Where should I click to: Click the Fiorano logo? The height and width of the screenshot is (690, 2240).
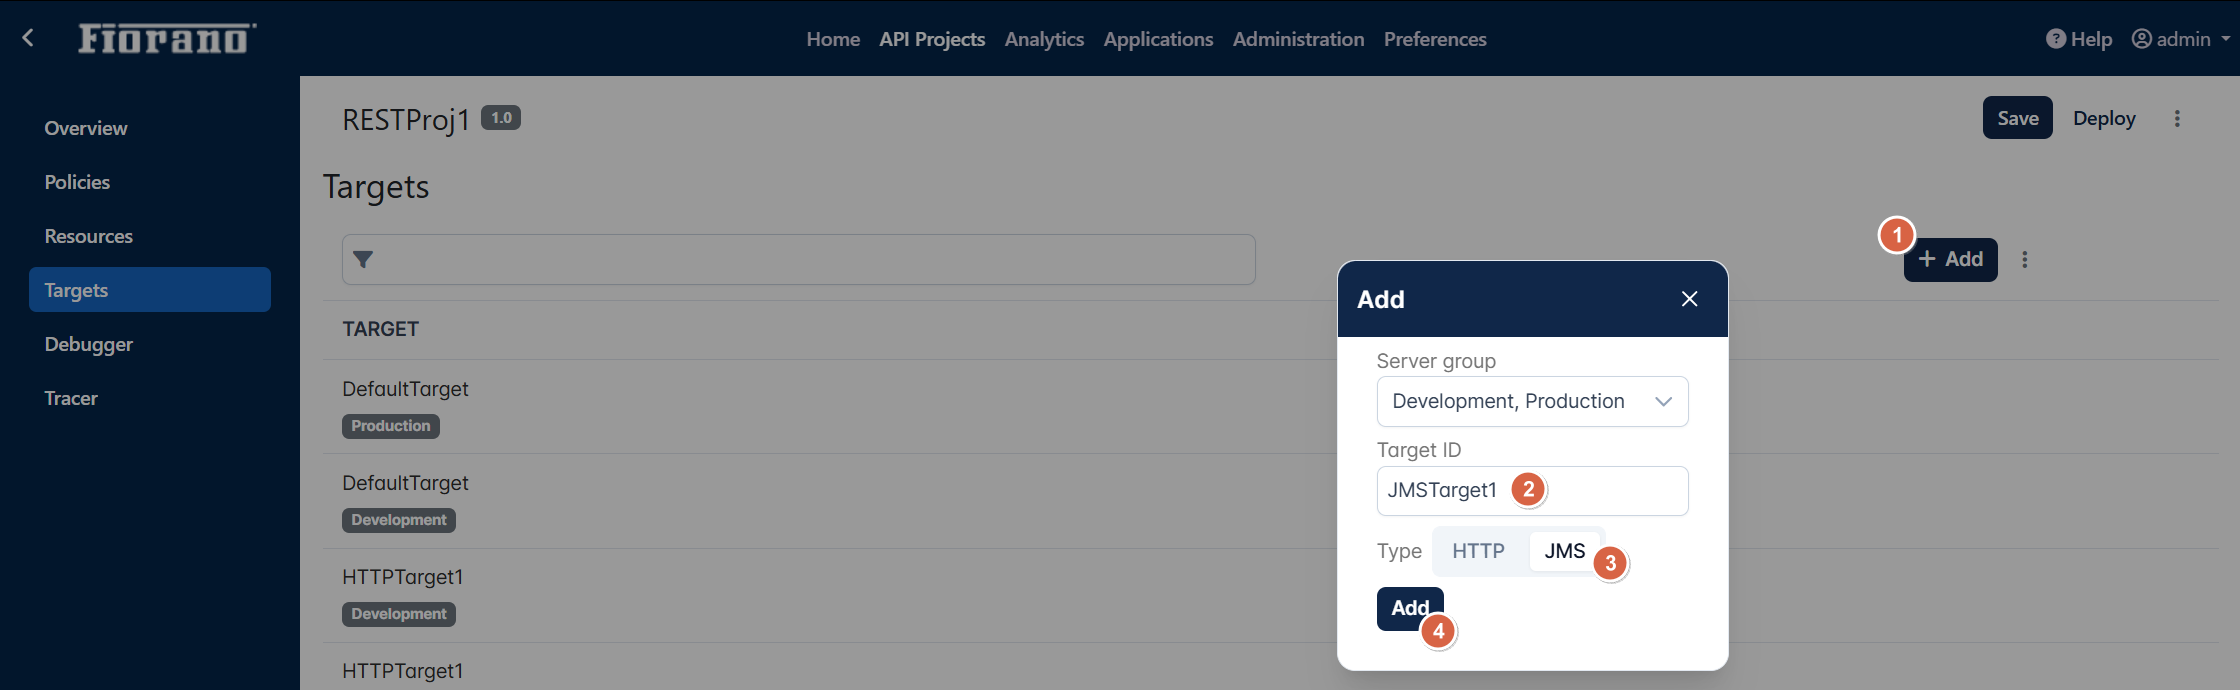(x=167, y=38)
